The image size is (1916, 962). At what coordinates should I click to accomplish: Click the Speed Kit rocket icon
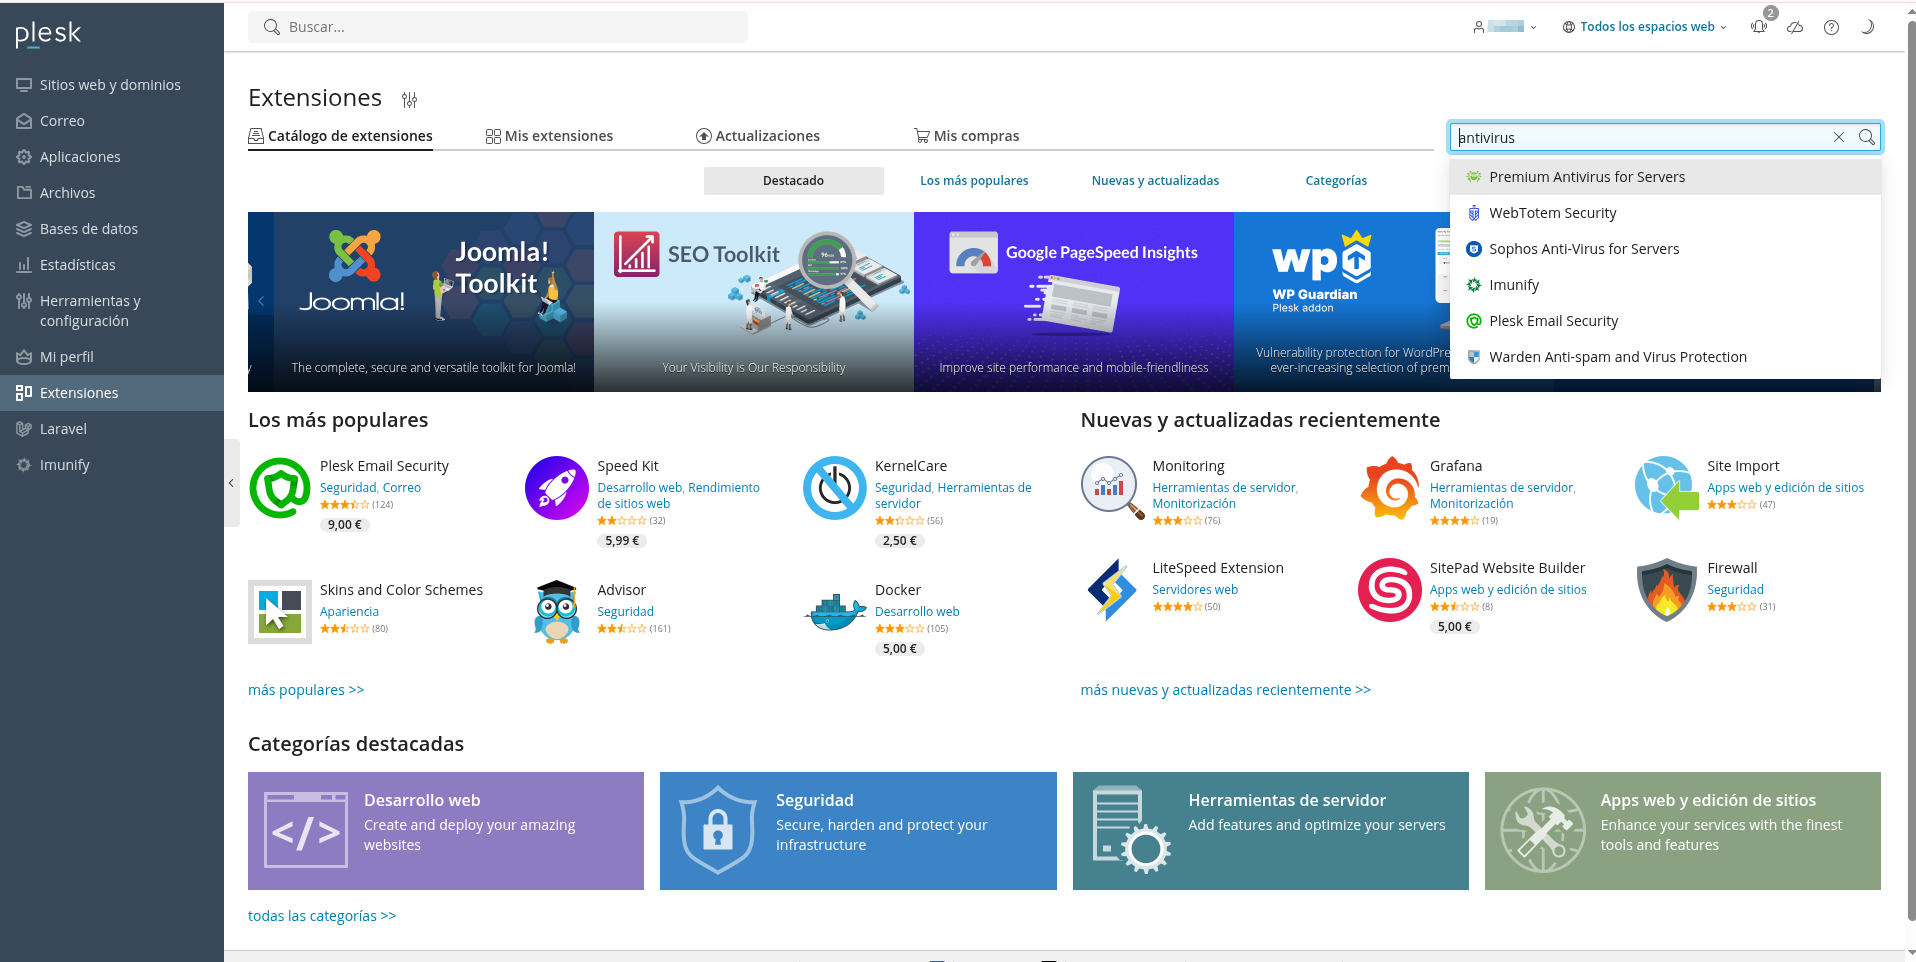tap(557, 488)
